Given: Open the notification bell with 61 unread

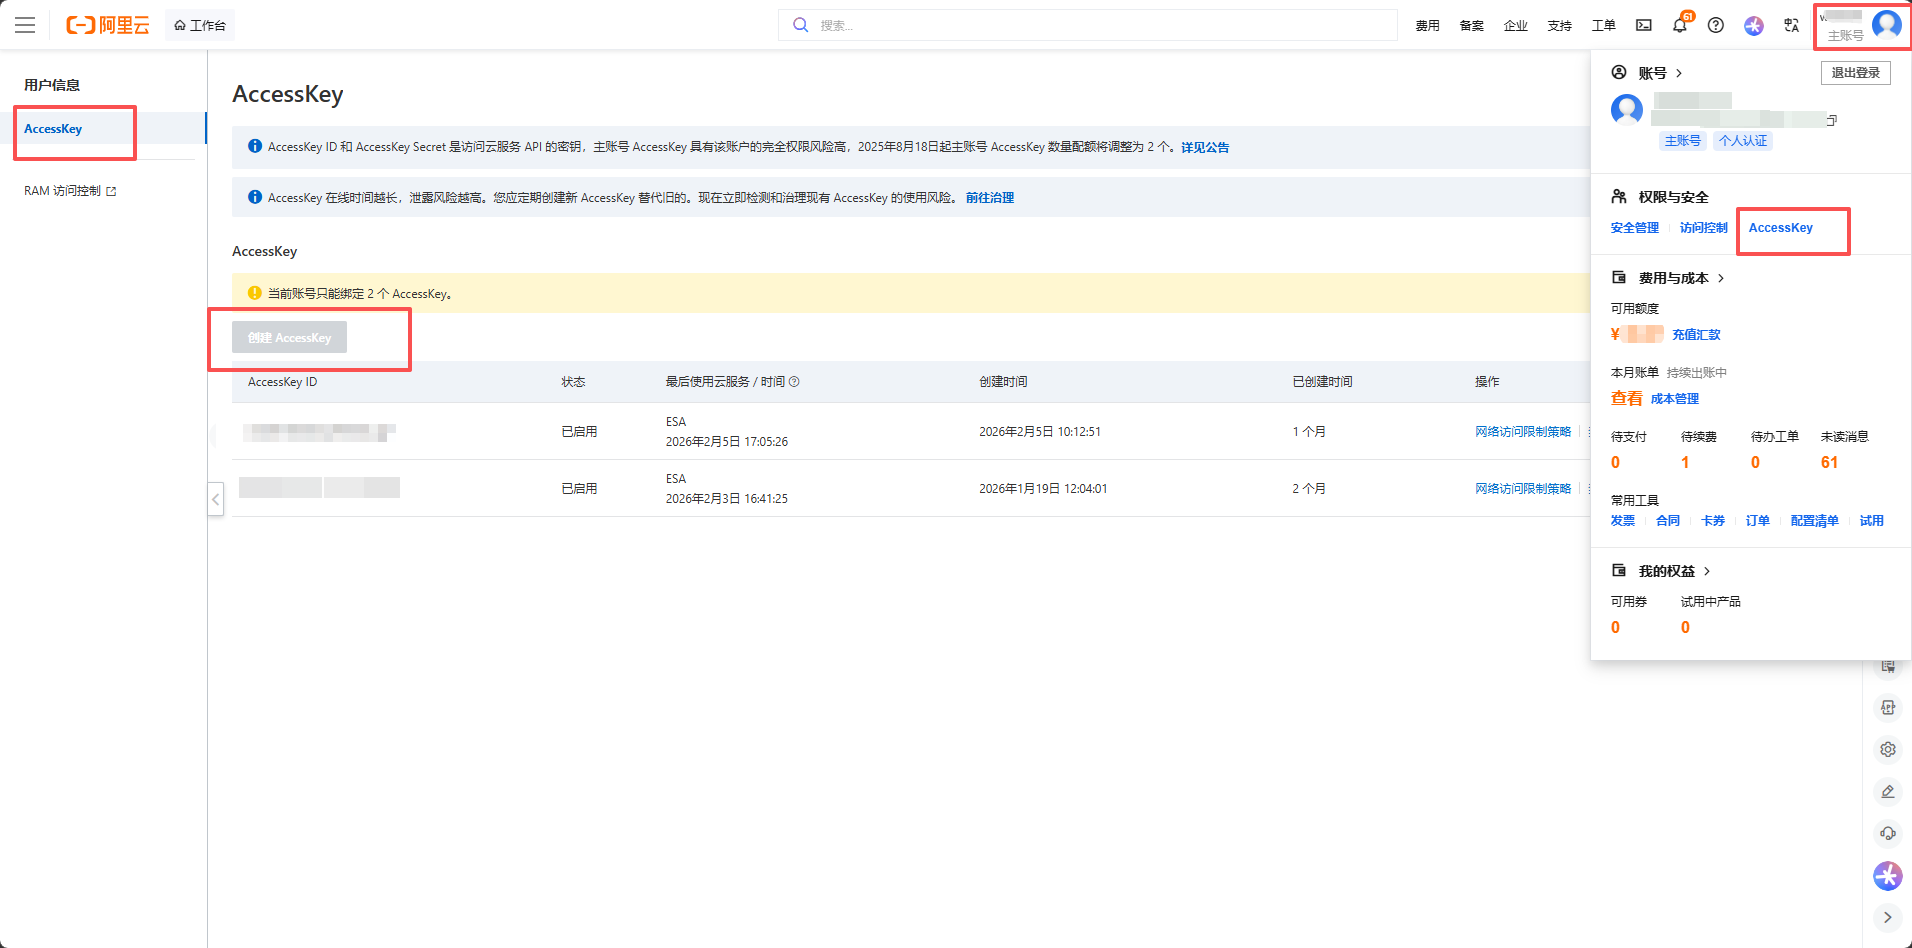Looking at the screenshot, I should [x=1679, y=25].
